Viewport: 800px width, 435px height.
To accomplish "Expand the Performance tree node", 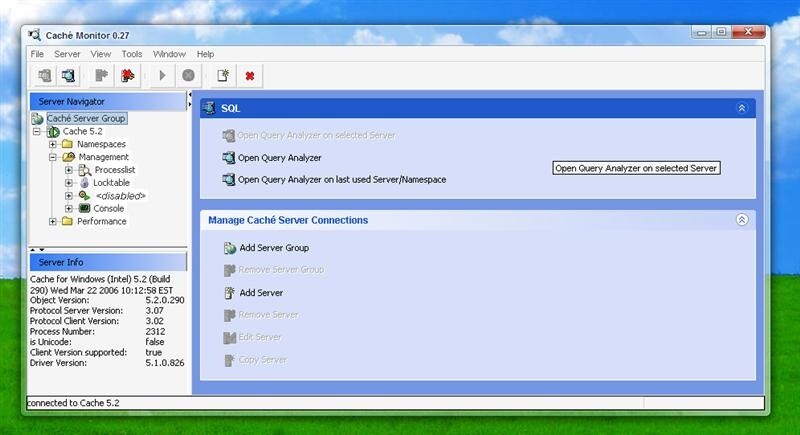I will click(x=53, y=221).
